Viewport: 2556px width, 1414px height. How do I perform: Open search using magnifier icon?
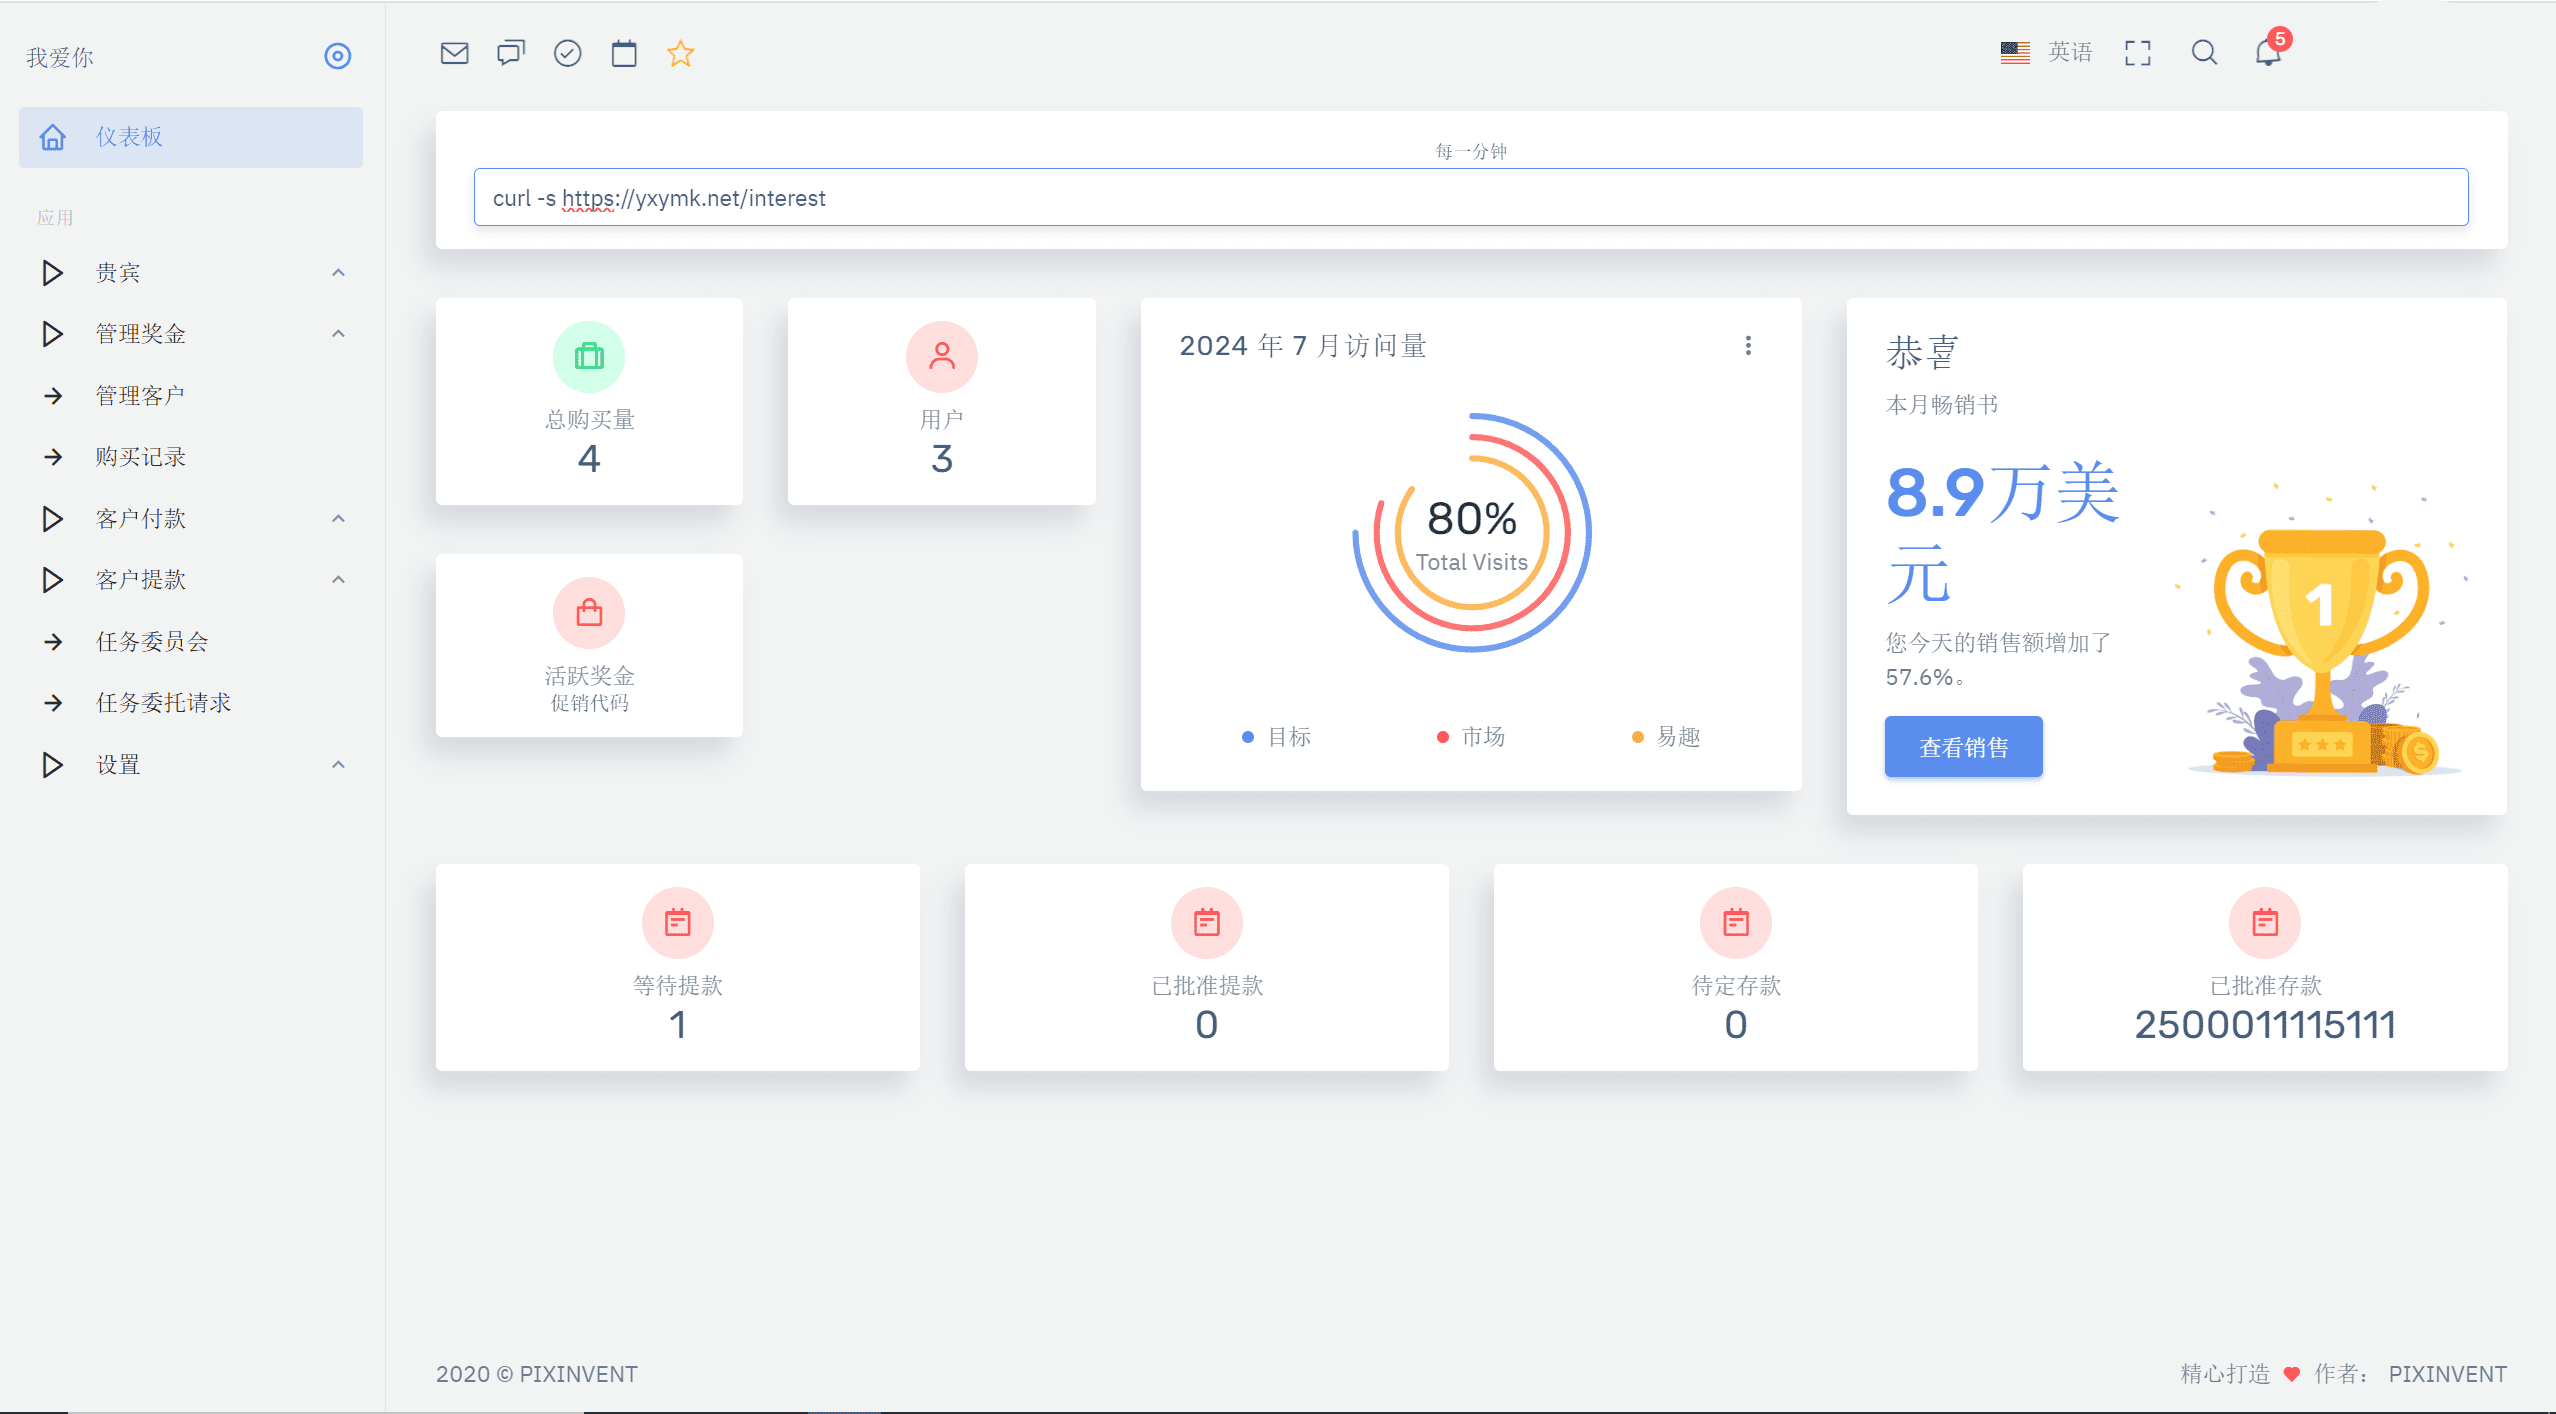point(2204,53)
